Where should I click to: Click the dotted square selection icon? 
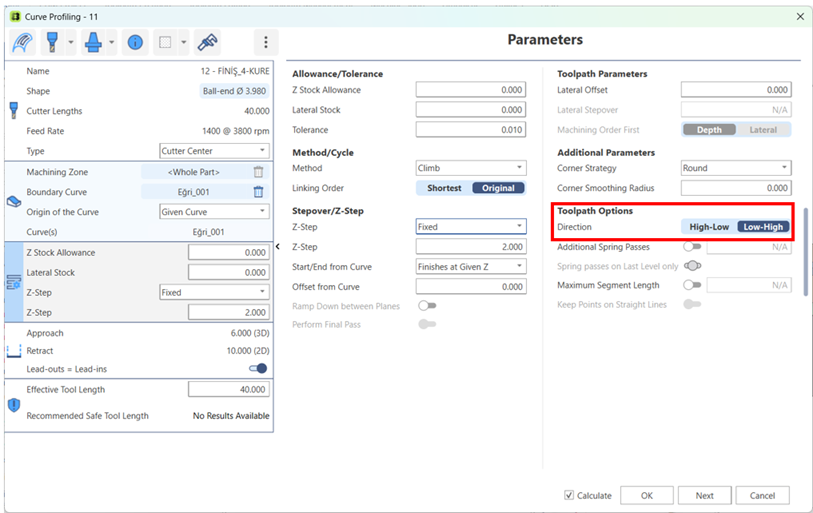165,42
